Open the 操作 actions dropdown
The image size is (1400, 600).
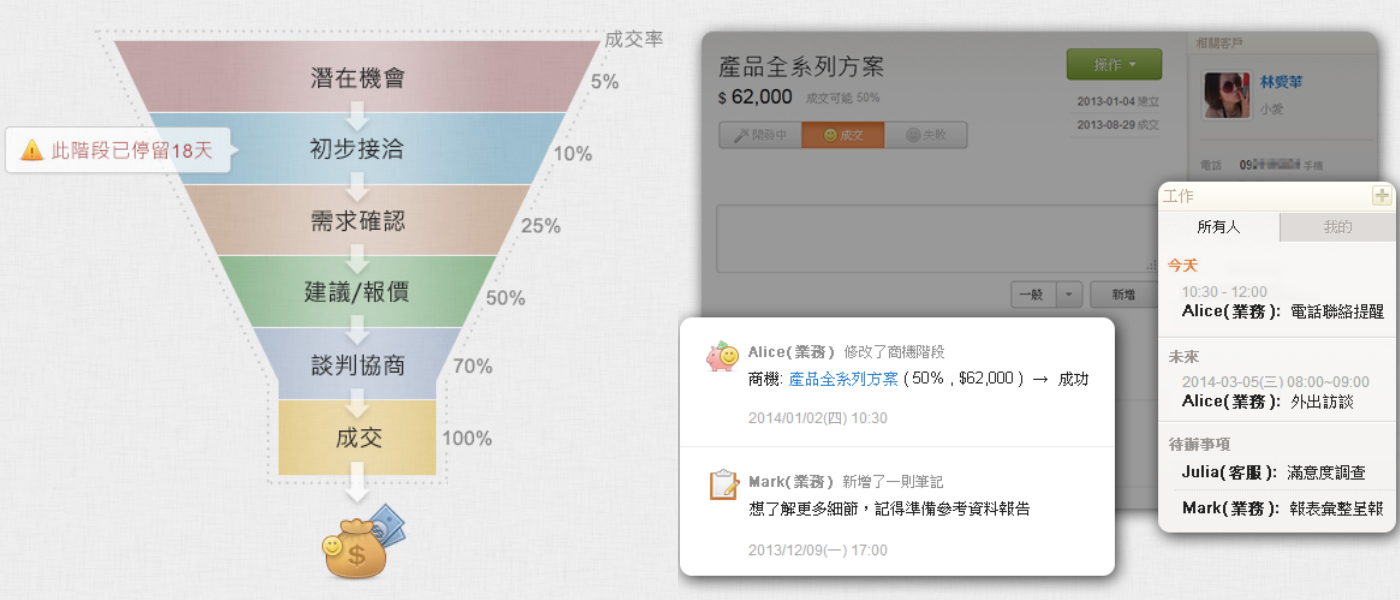click(1114, 64)
